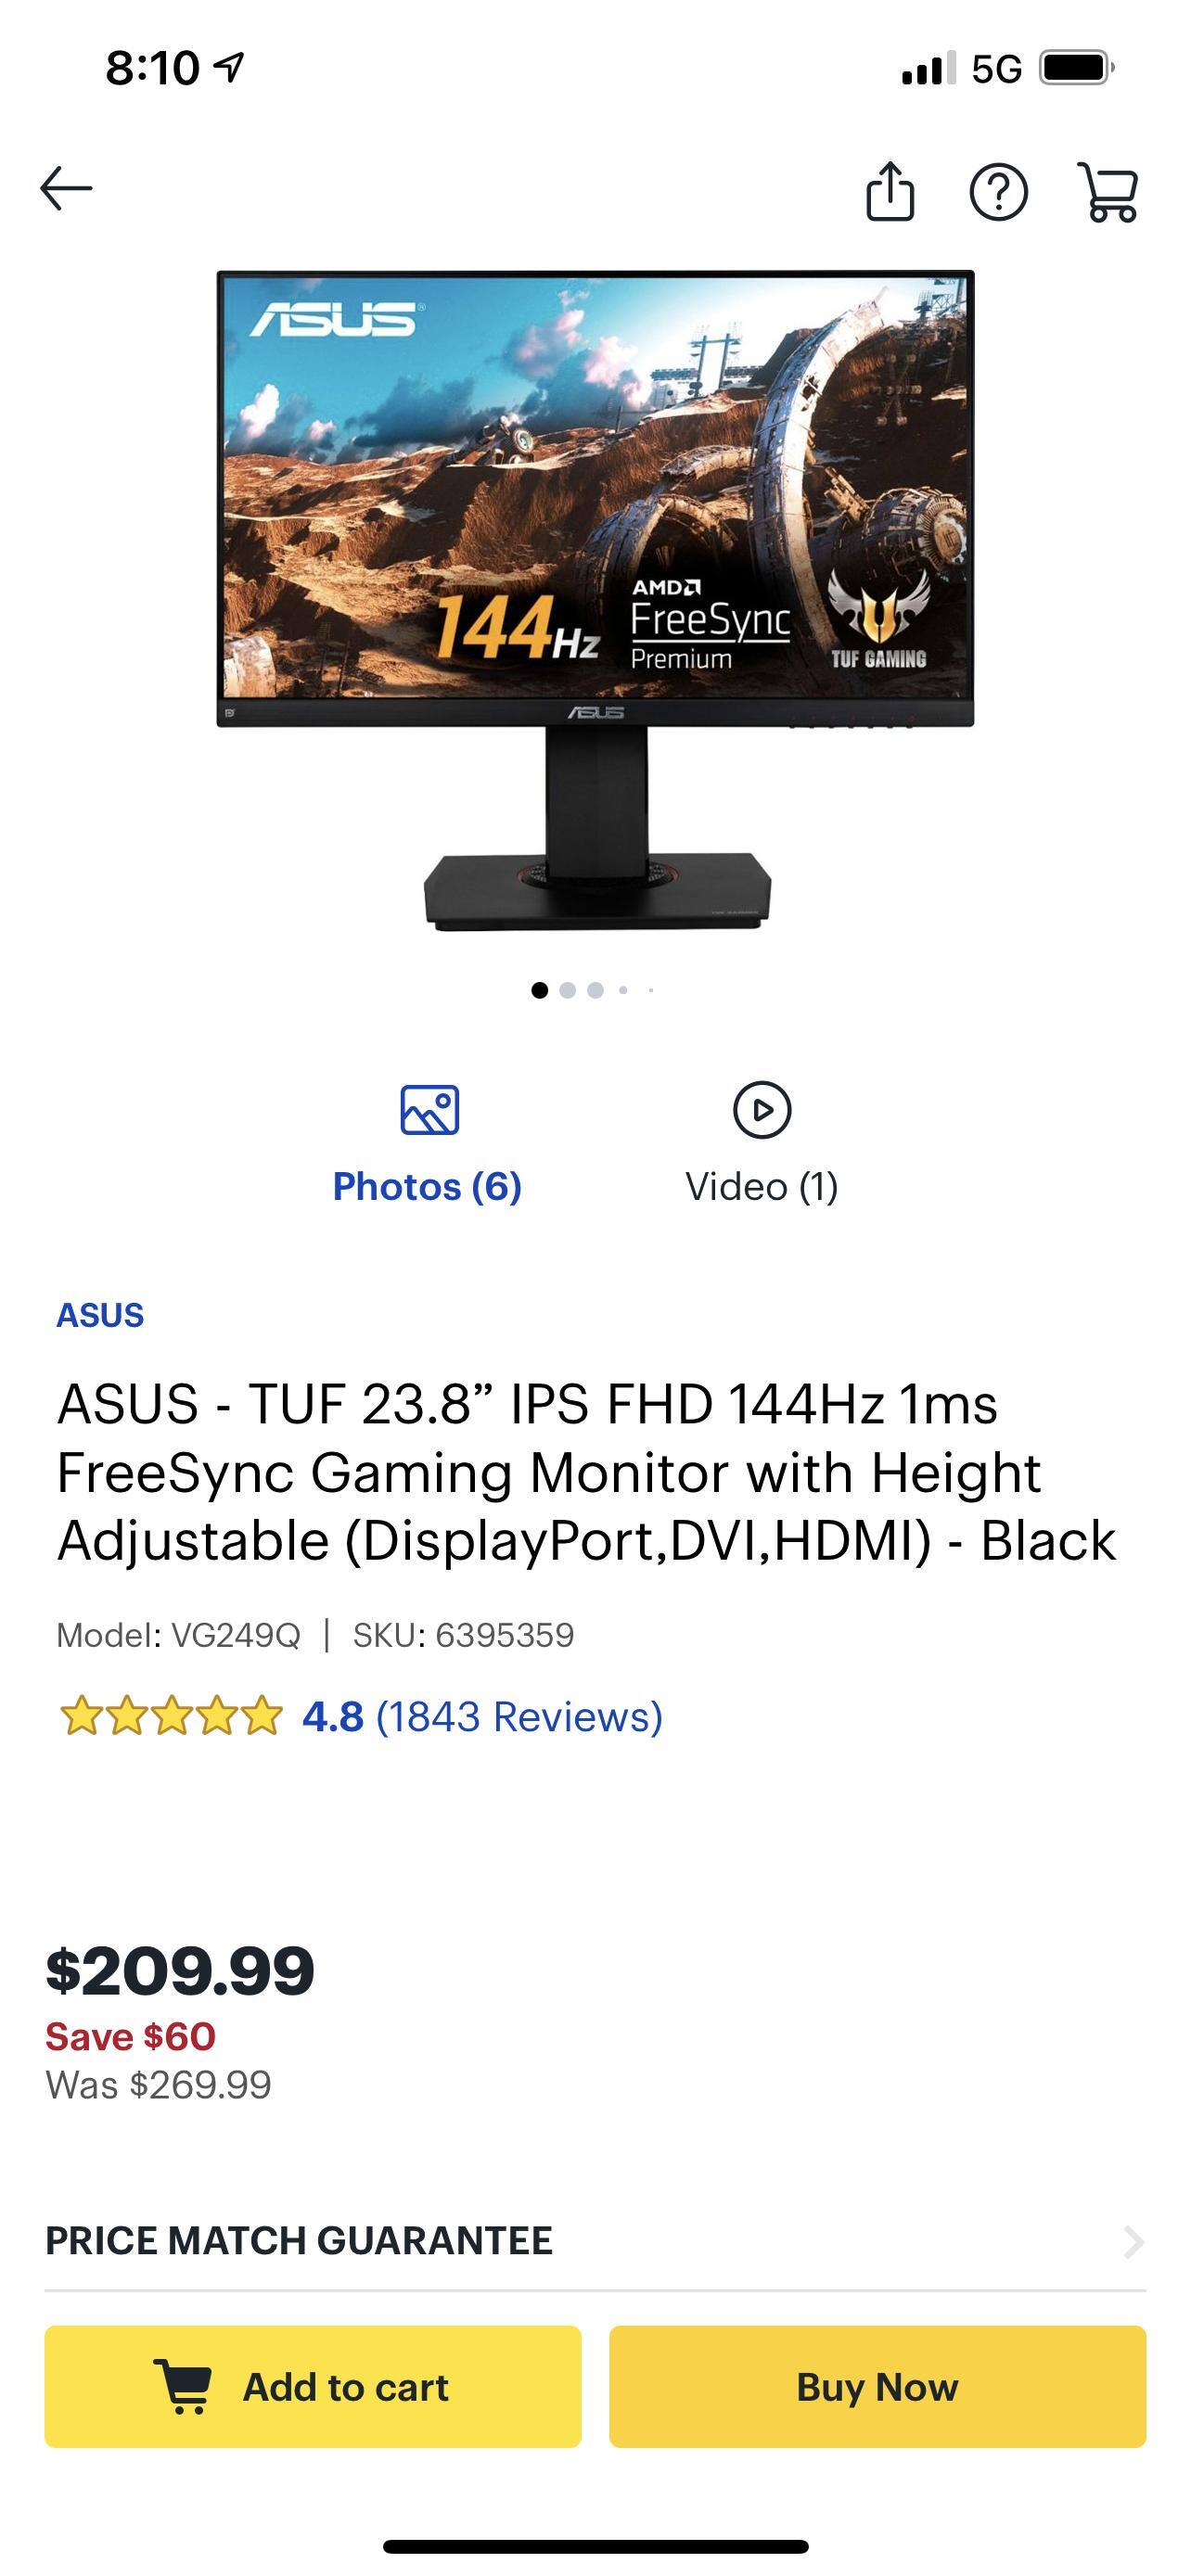Tap the share icon

click(x=889, y=190)
